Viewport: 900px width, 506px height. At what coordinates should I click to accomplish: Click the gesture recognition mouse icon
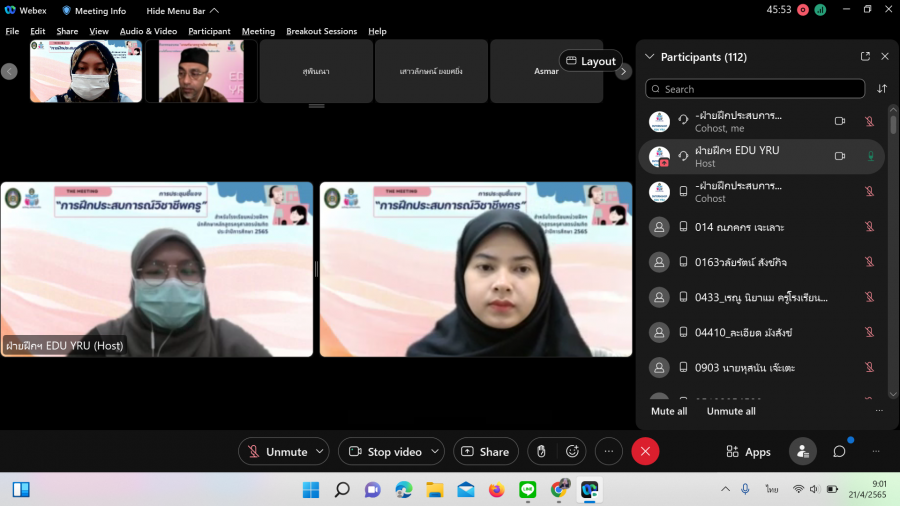(541, 452)
